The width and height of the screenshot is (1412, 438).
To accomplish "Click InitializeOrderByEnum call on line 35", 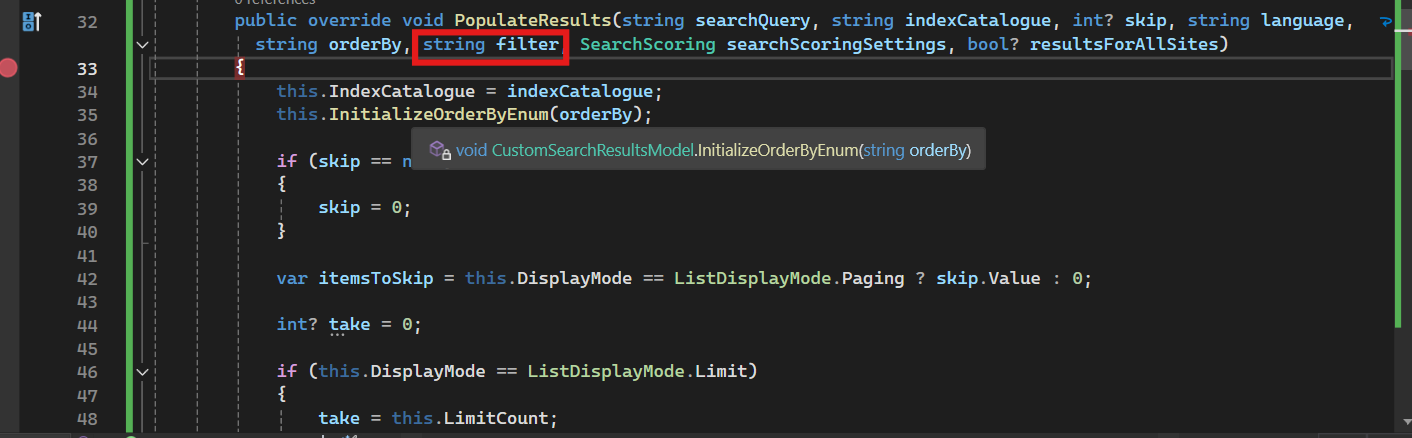I will [439, 115].
